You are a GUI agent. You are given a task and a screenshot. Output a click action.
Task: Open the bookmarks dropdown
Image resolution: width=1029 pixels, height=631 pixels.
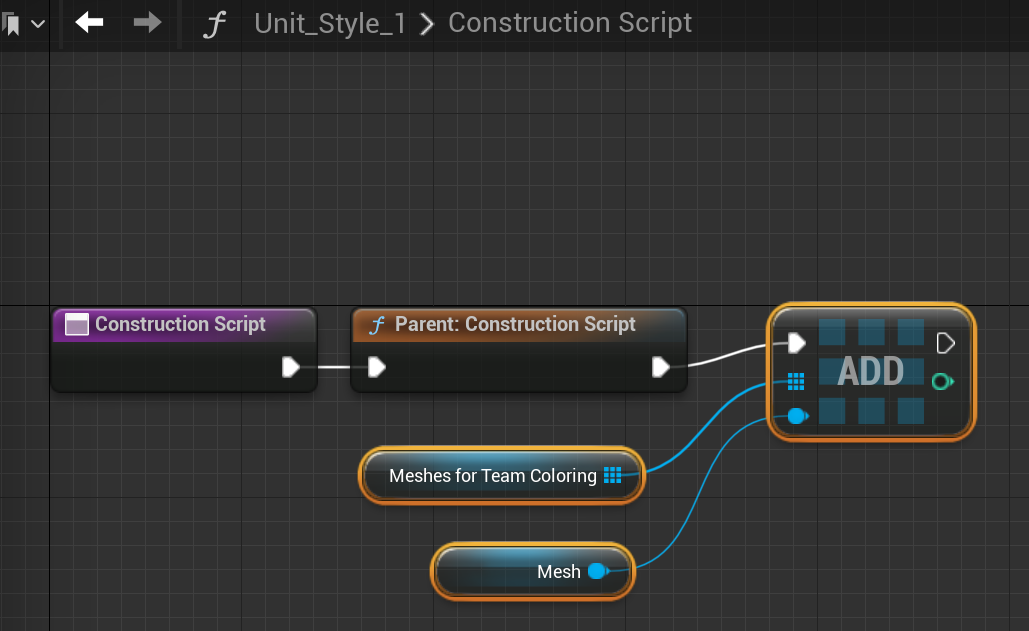click(25, 23)
